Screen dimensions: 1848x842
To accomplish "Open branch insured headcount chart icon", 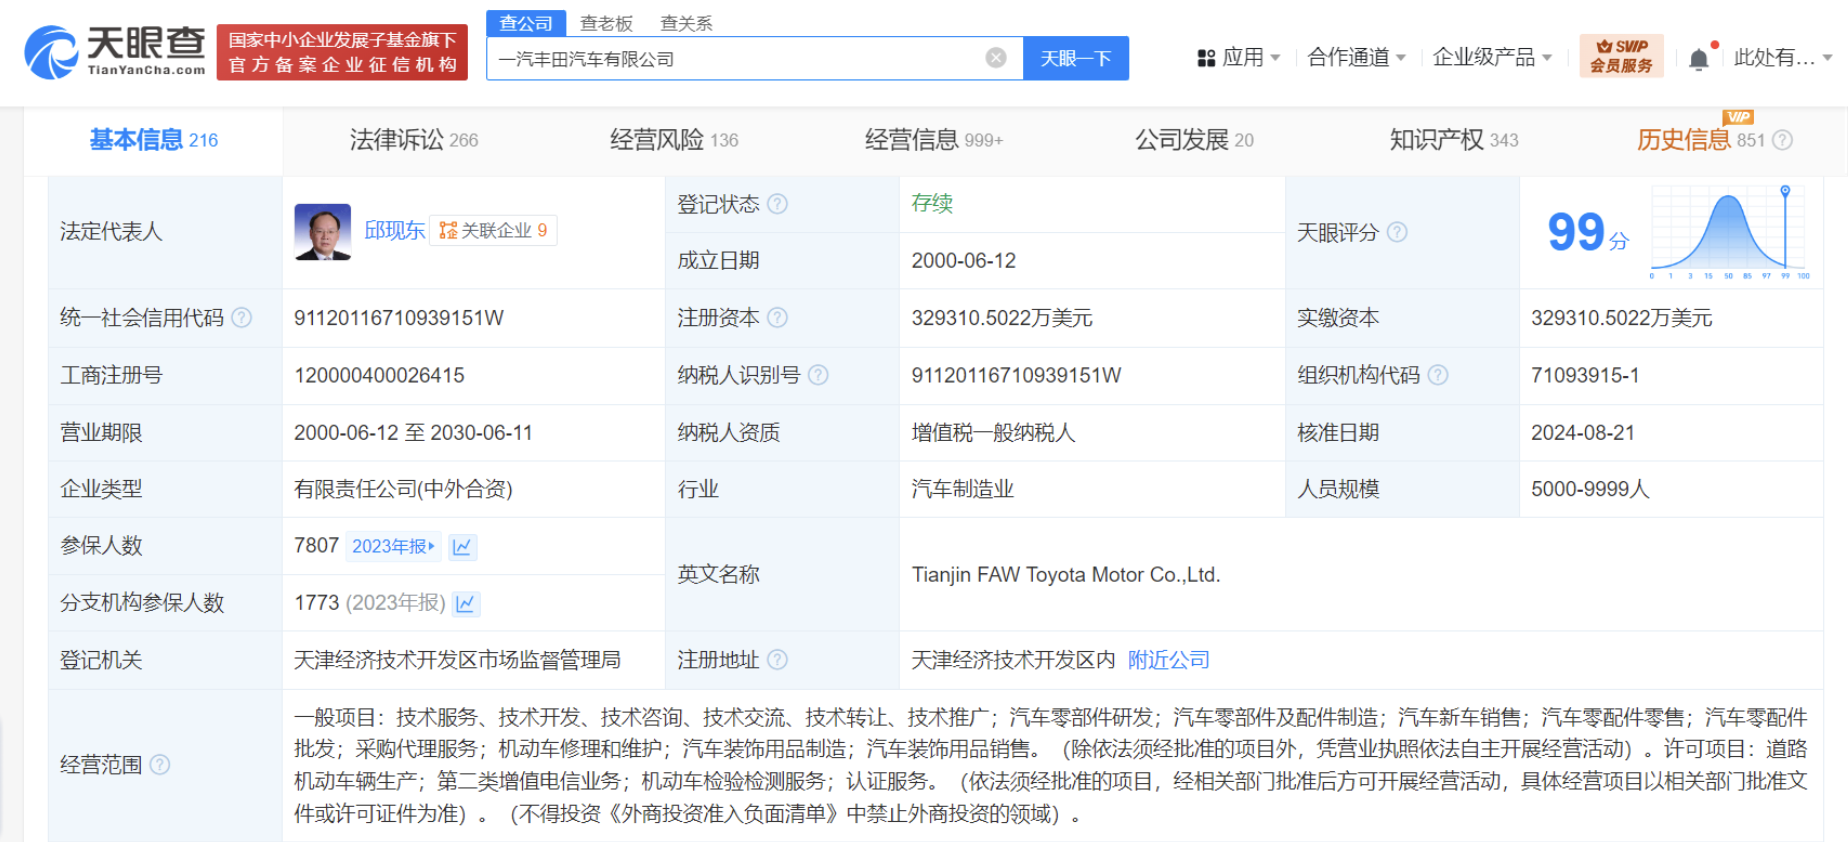I will click(466, 604).
